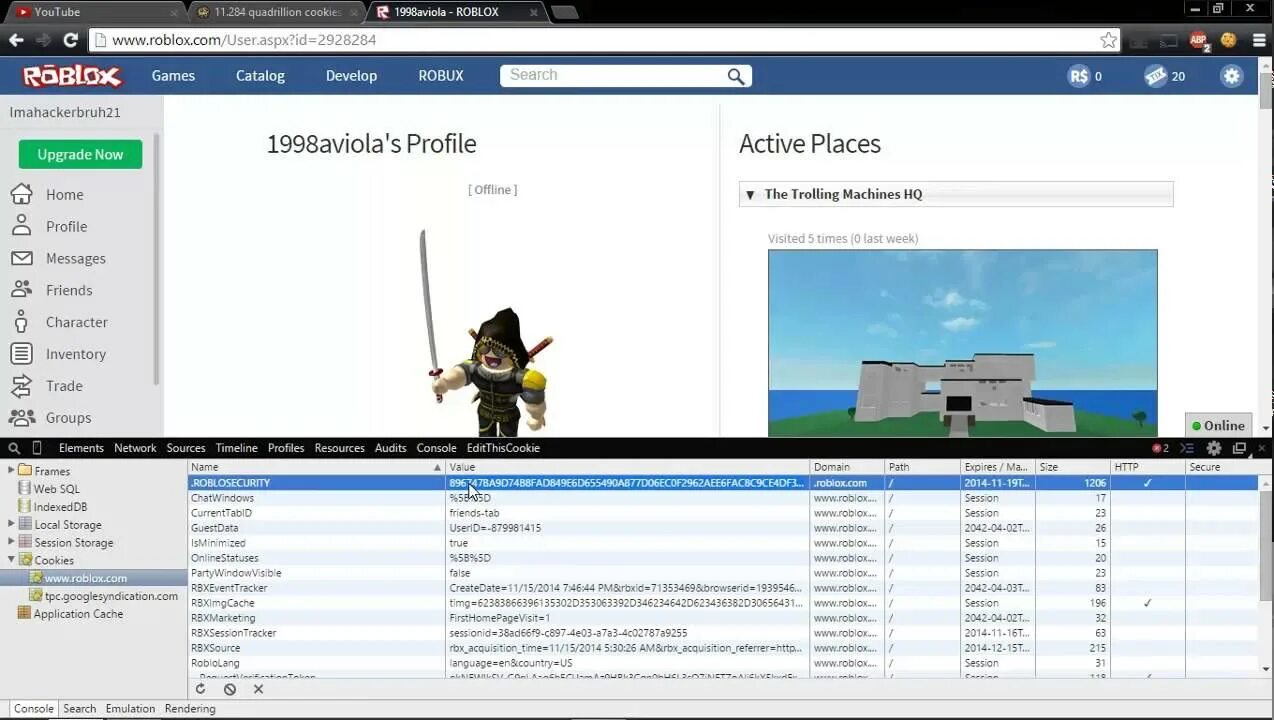Select the GuestData cookie row

pyautogui.click(x=723, y=528)
